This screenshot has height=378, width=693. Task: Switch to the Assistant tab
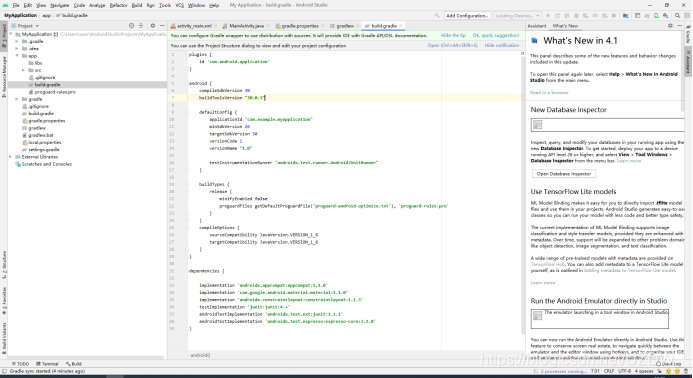[x=537, y=26]
